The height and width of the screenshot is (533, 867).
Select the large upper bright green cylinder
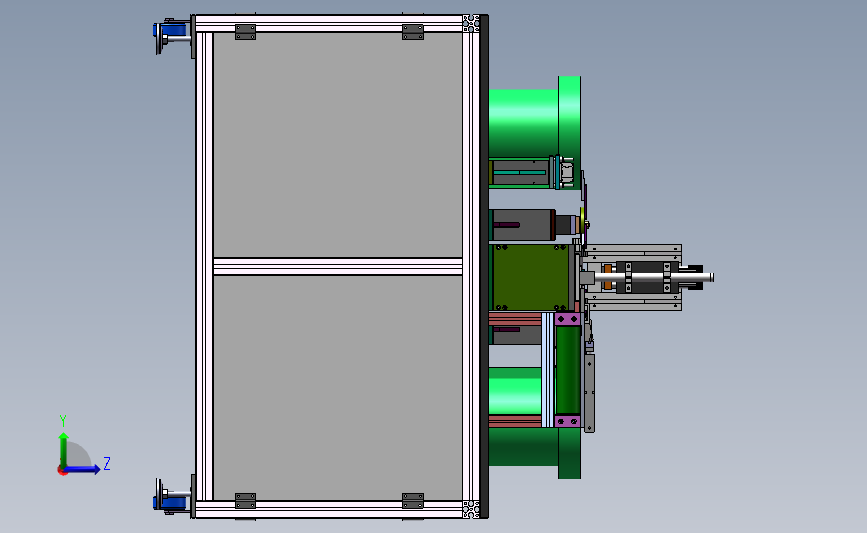[x=523, y=123]
